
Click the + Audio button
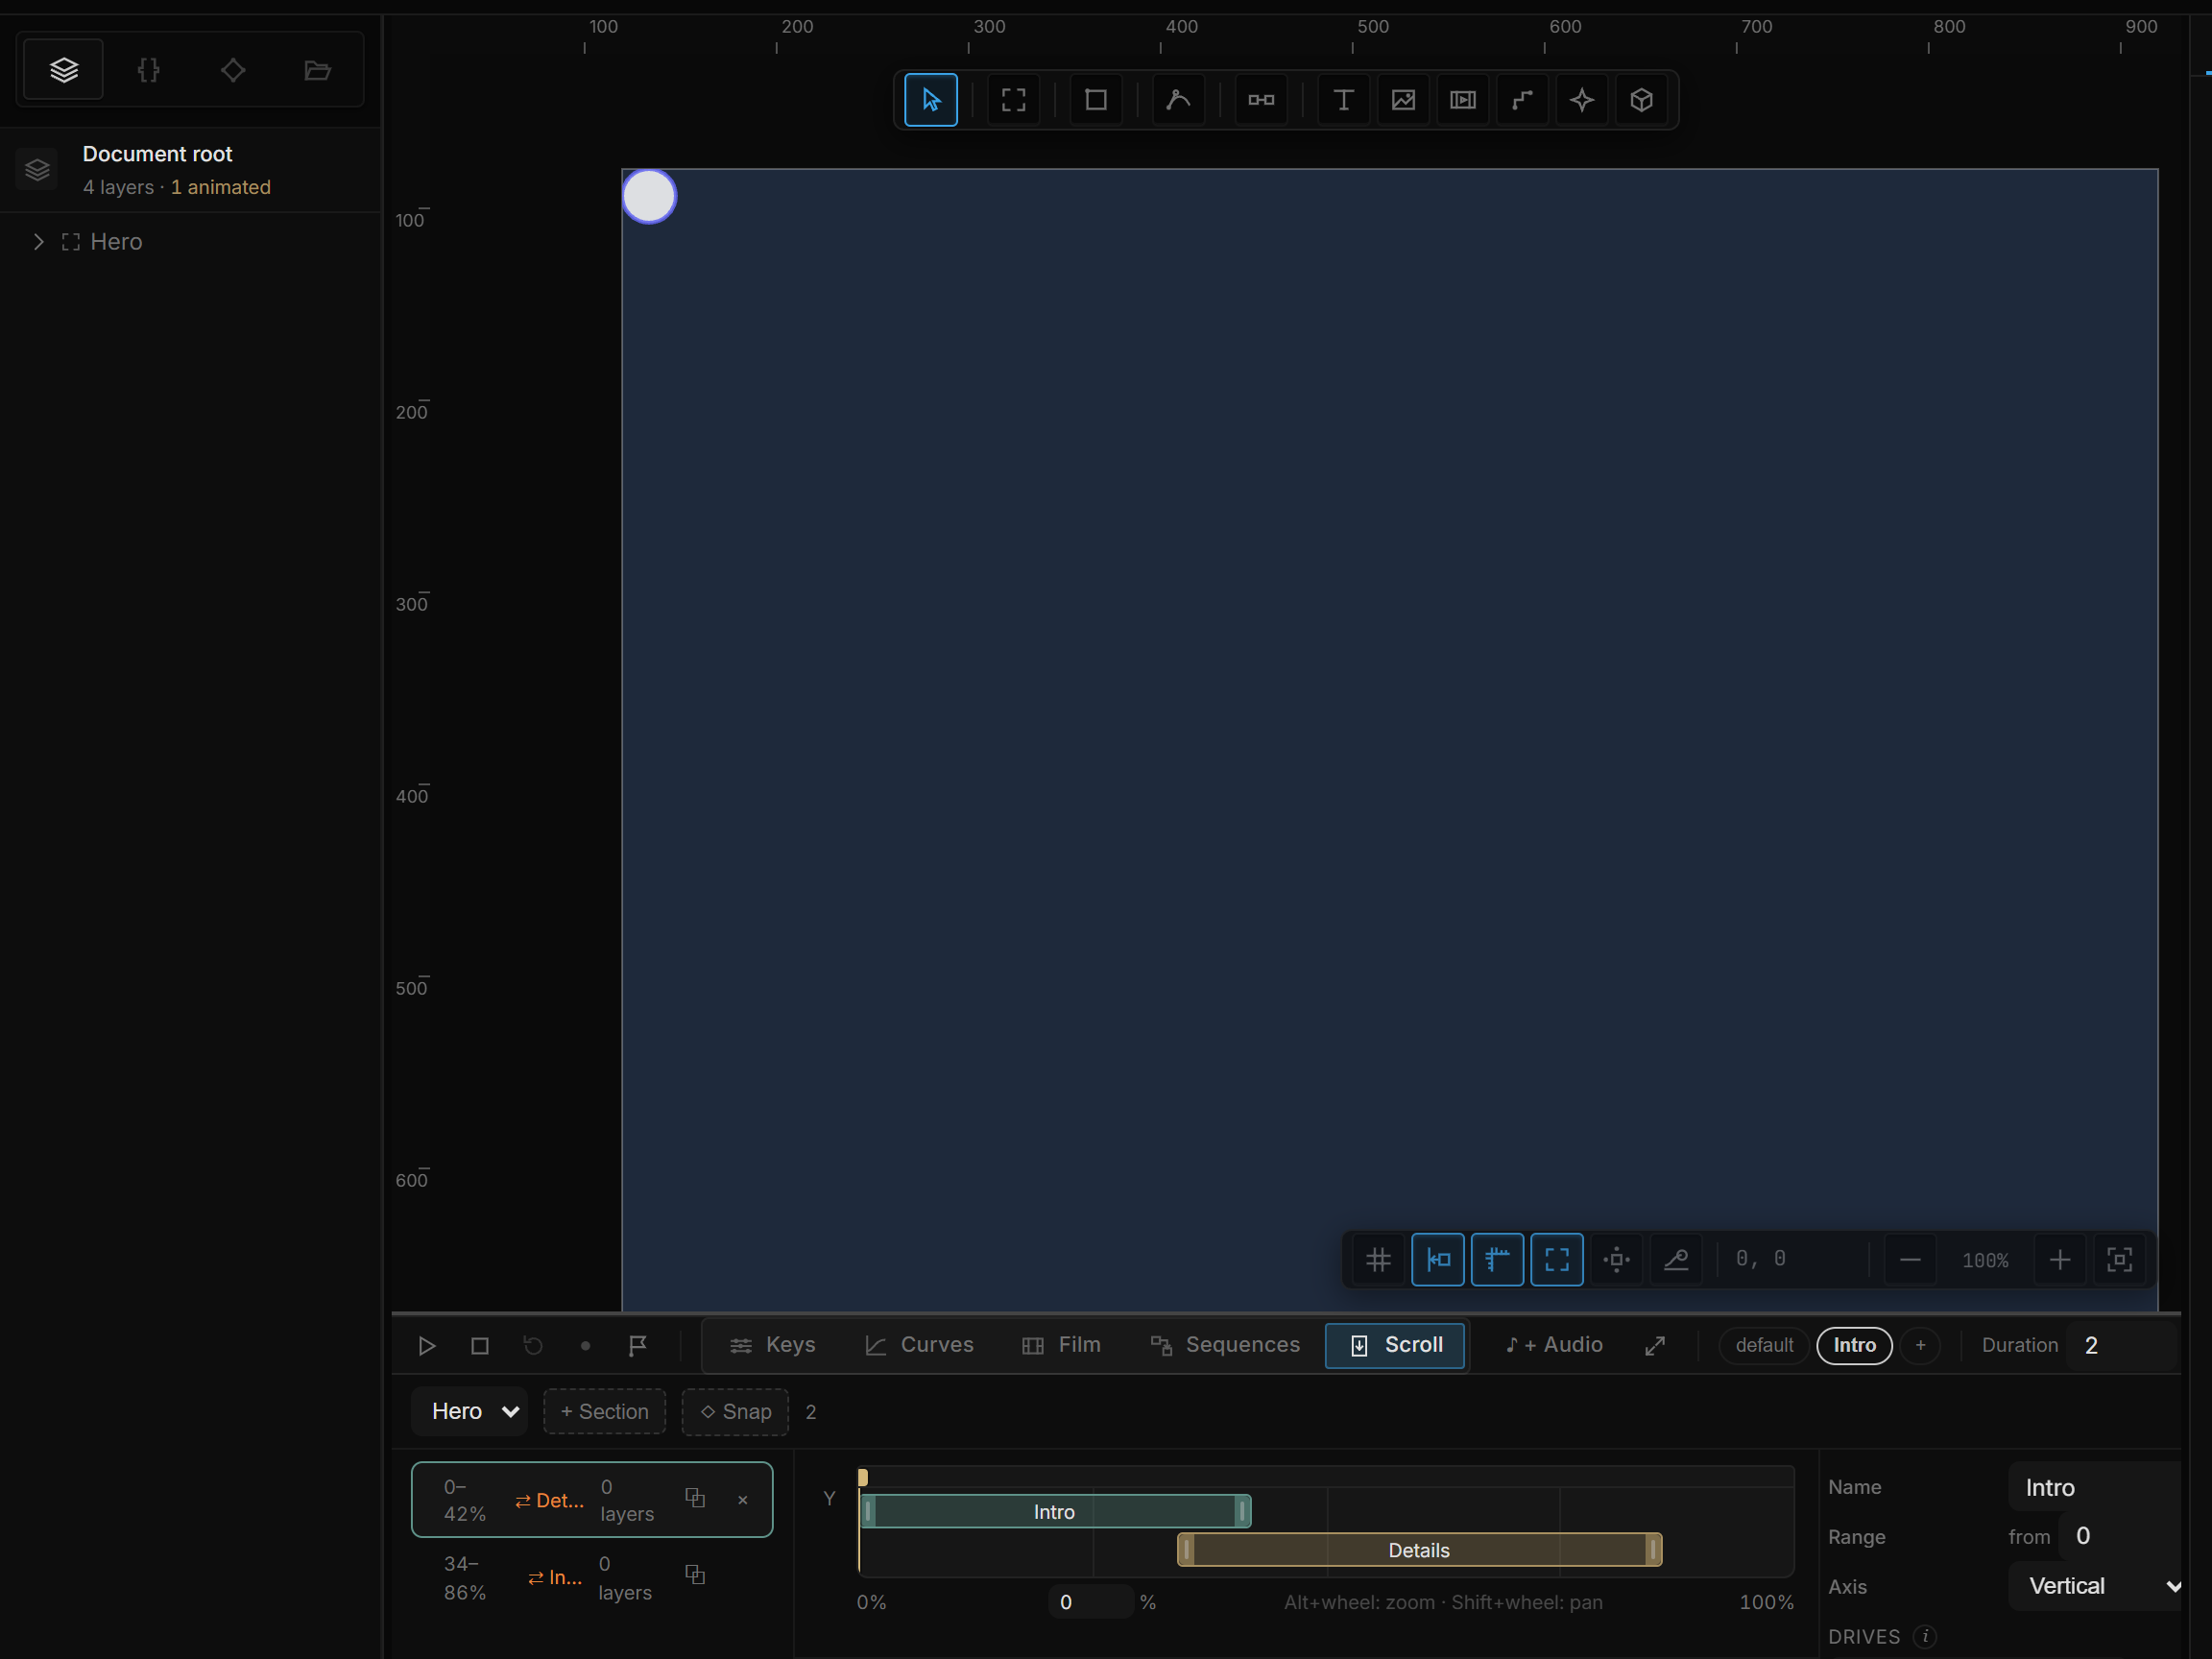pos(1554,1345)
